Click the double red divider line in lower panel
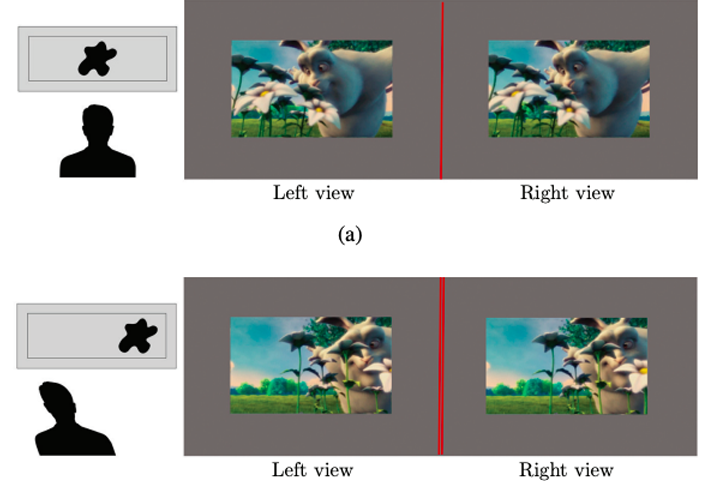The image size is (711, 481). tap(441, 366)
